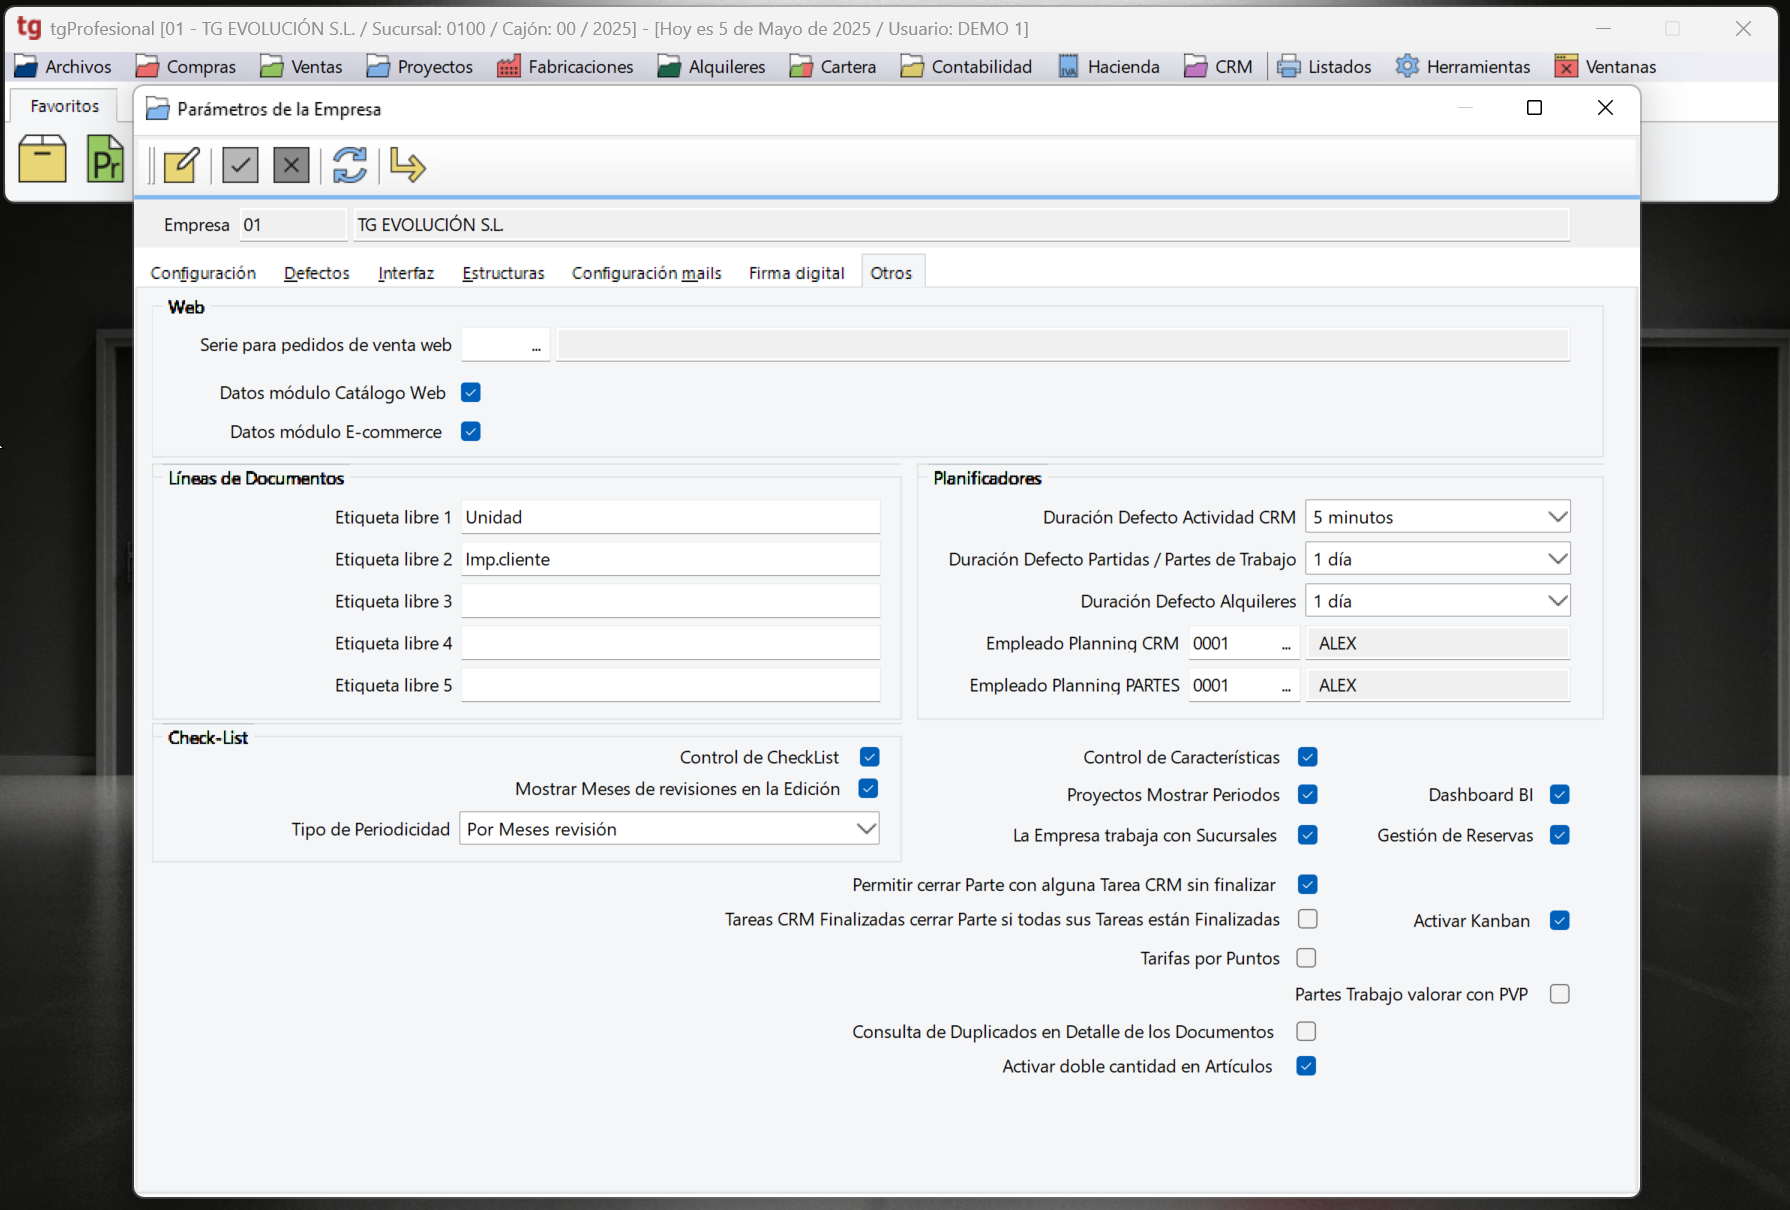This screenshot has height=1210, width=1790.
Task: Expand Tipo de Periodicidad dropdown
Action: click(x=670, y=829)
